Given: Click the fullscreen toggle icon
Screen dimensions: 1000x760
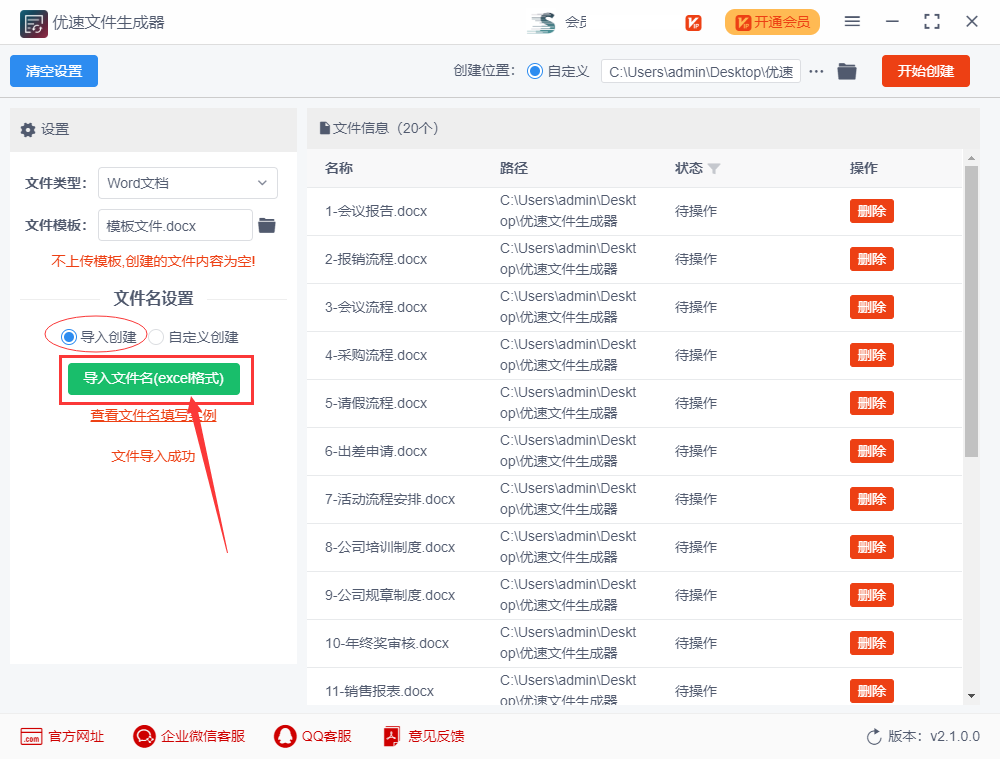Looking at the screenshot, I should click(x=932, y=22).
